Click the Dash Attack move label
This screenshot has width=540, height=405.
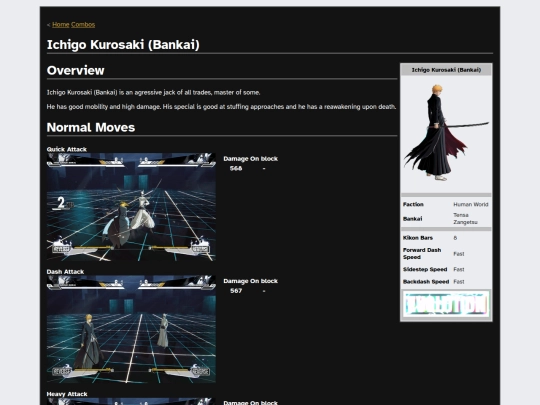65,271
